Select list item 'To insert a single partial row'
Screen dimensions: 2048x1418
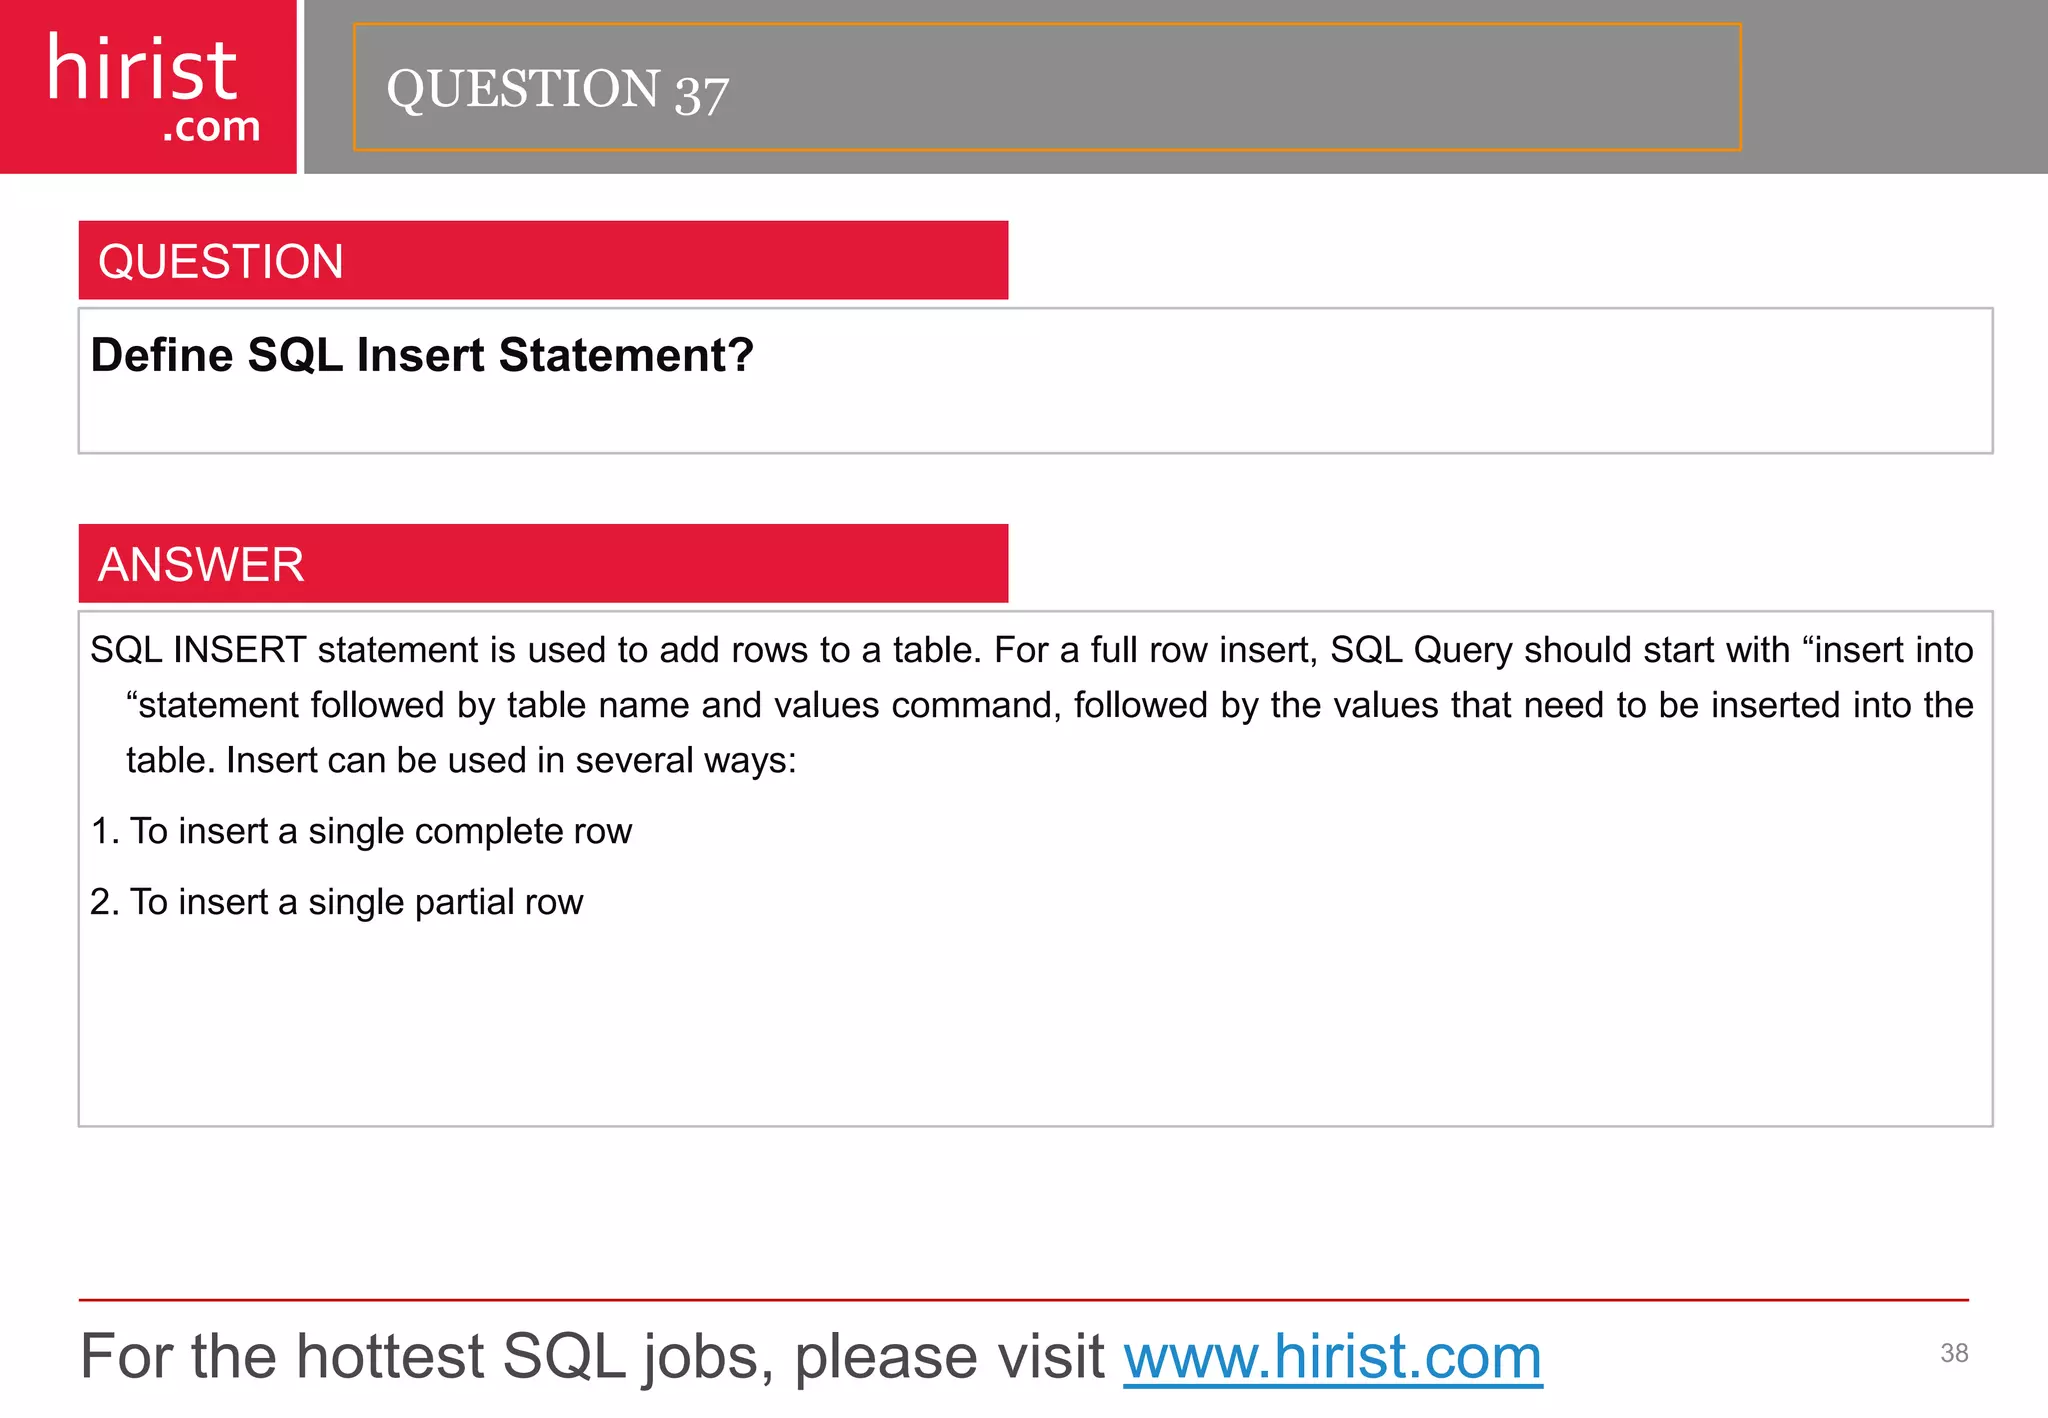pyautogui.click(x=337, y=902)
